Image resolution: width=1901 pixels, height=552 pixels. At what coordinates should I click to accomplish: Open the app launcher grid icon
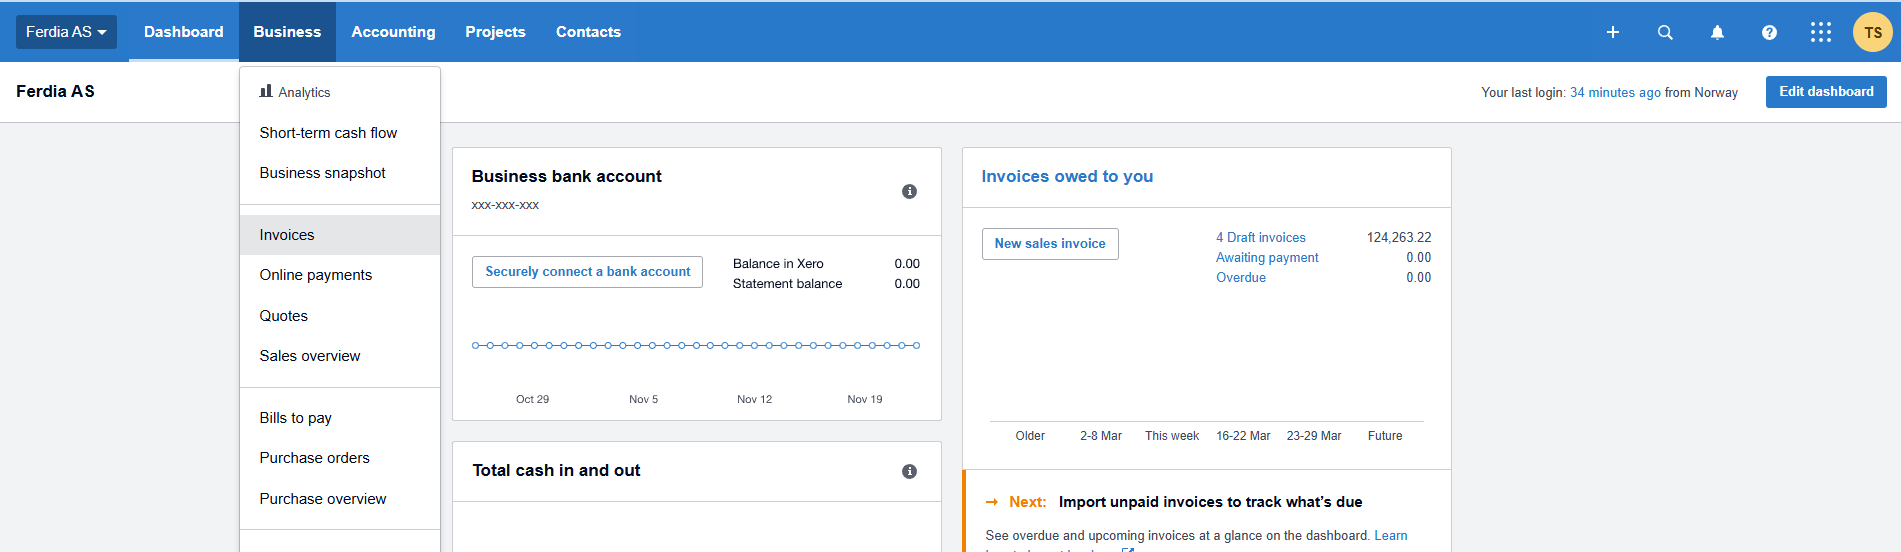pos(1821,32)
